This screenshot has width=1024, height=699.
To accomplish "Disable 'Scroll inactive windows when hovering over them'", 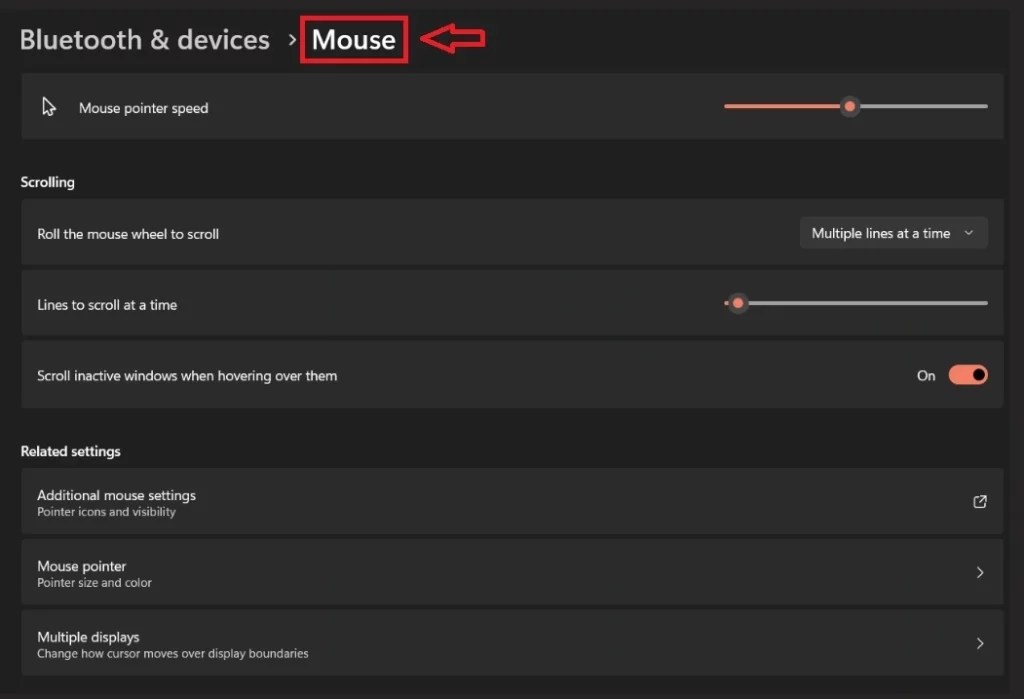I will [966, 374].
